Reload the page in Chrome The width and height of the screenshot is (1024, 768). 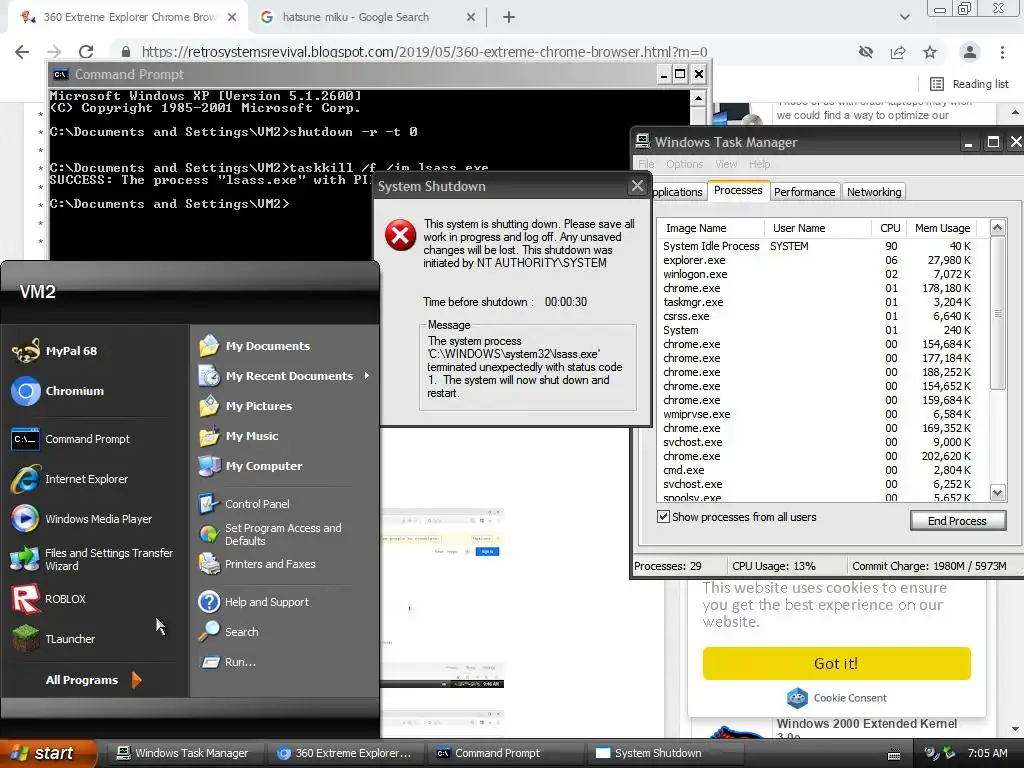pos(86,52)
